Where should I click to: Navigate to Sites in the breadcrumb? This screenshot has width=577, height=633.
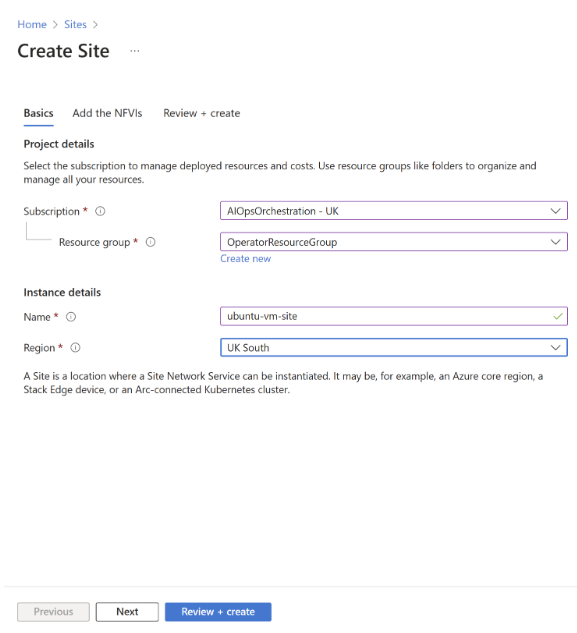click(x=76, y=25)
